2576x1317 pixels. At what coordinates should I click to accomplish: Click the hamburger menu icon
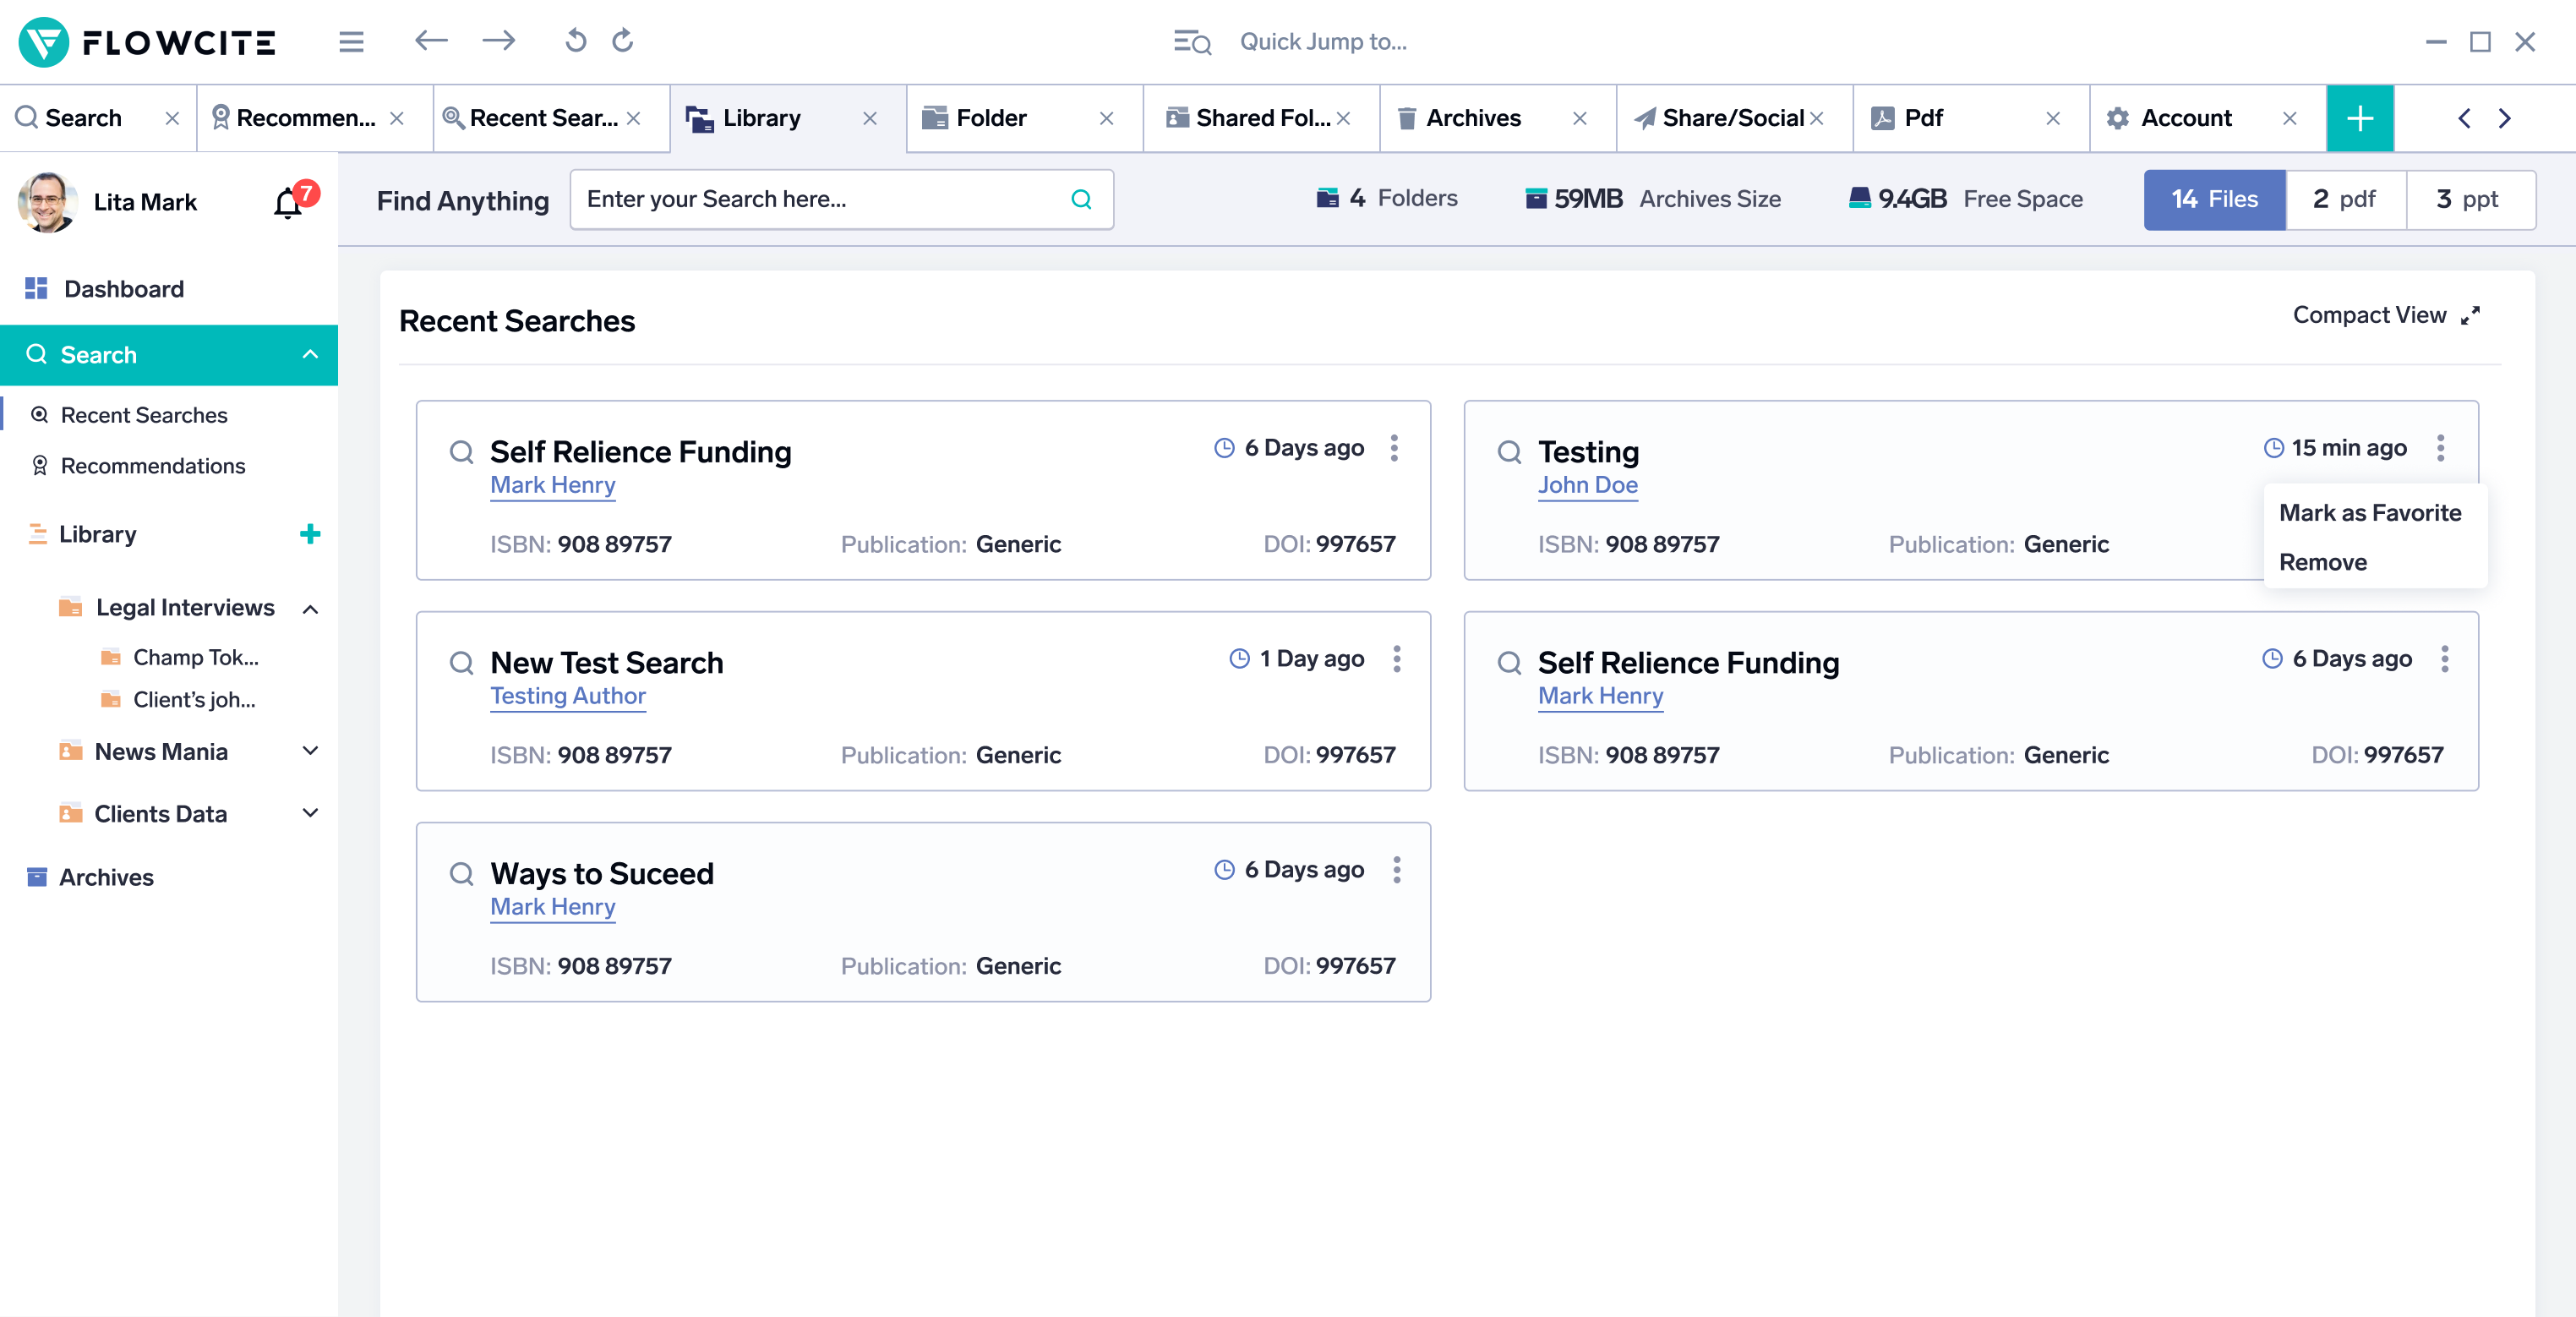(351, 42)
